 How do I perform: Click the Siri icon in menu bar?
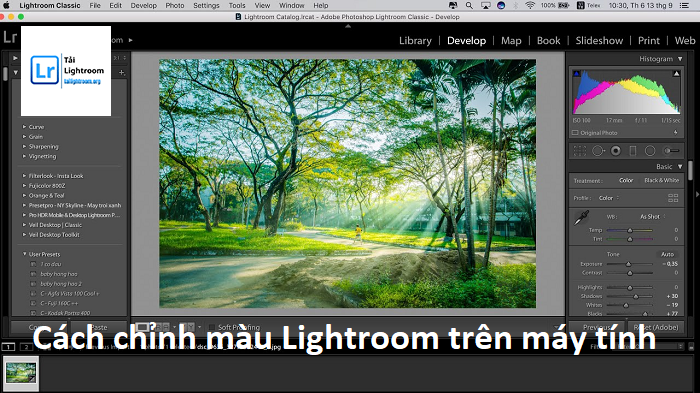coord(501,5)
